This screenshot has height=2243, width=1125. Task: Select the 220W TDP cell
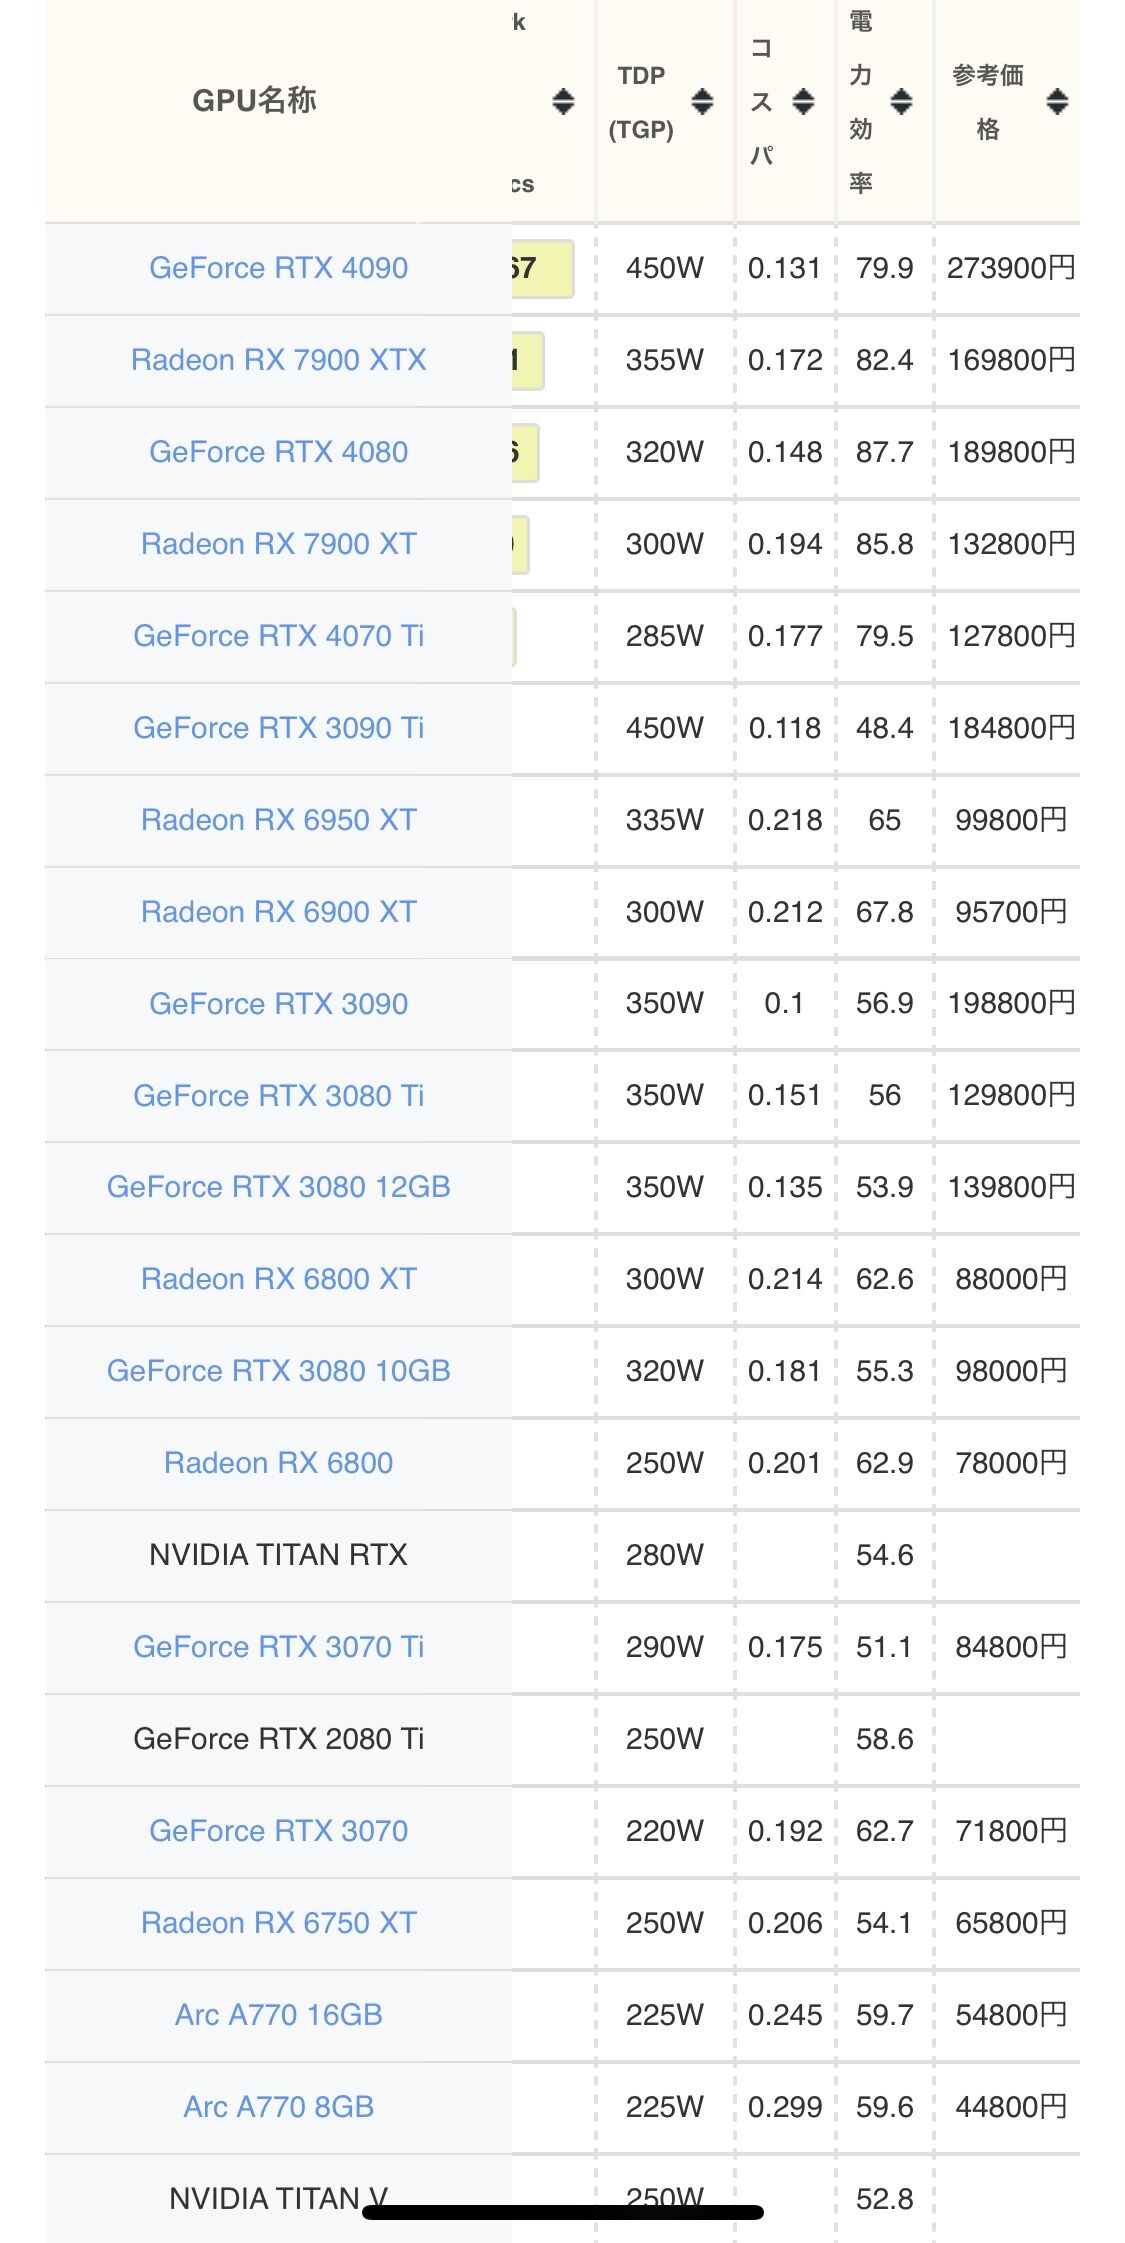point(665,1831)
